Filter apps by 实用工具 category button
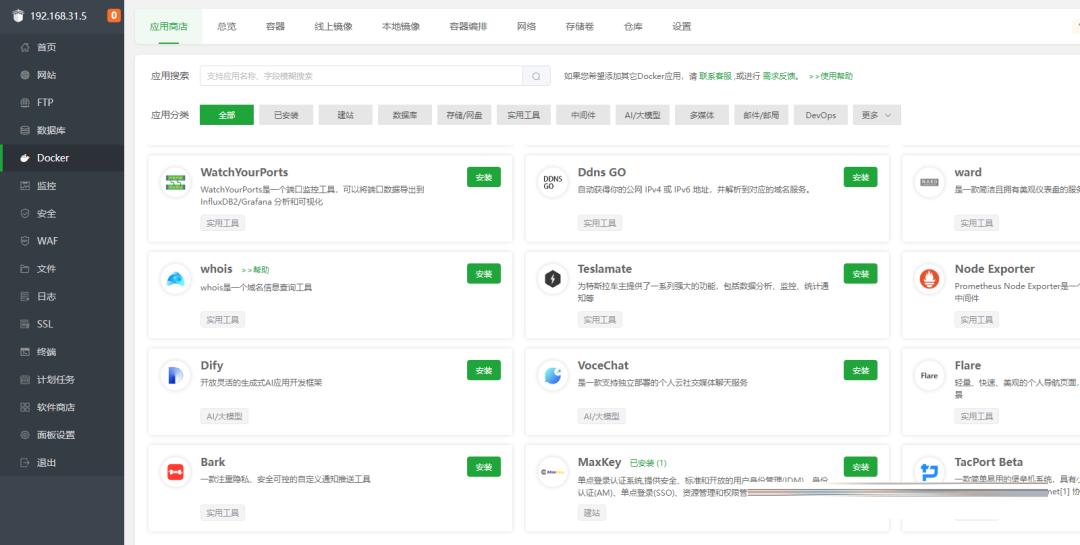This screenshot has height=545, width=1080. (523, 115)
